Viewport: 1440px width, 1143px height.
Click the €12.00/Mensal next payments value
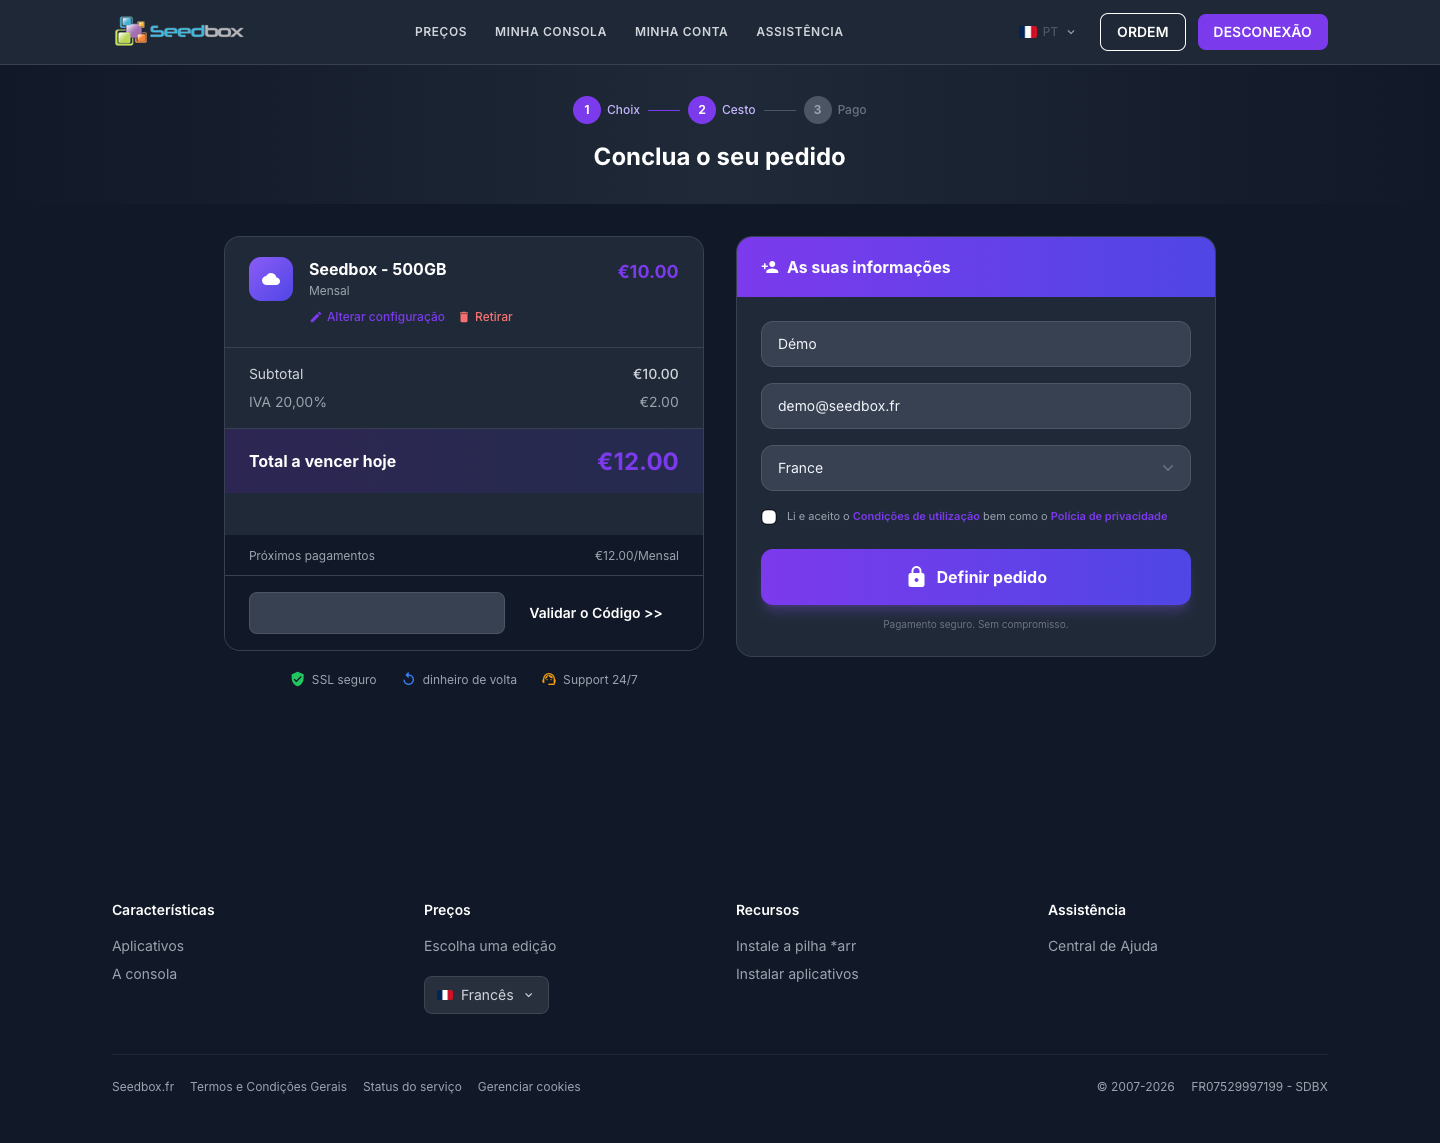637,556
